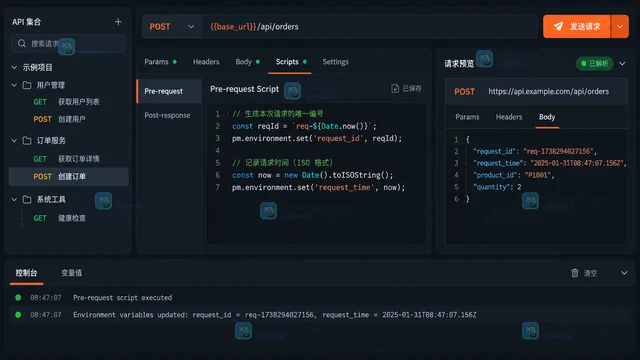Click the 已解析 status badge

pyautogui.click(x=595, y=63)
